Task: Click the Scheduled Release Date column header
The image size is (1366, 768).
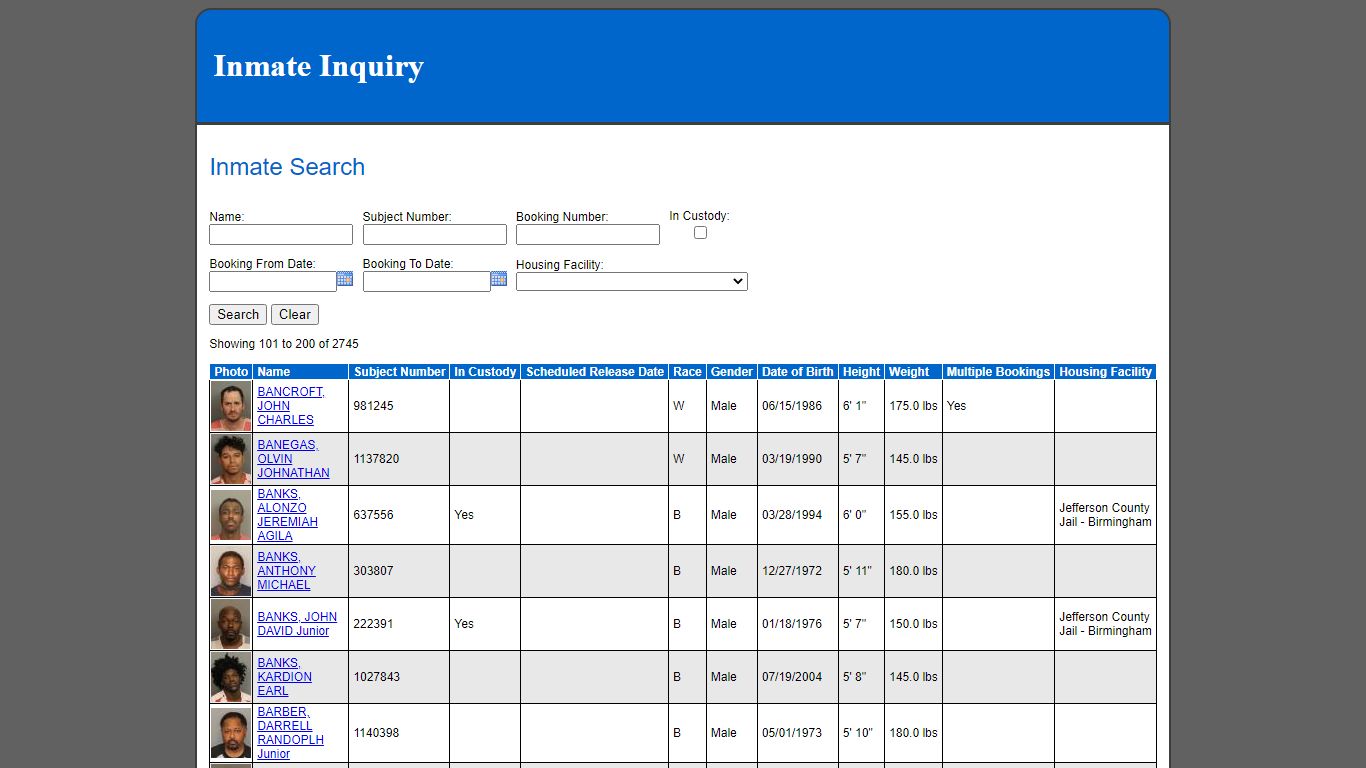Action: tap(595, 372)
